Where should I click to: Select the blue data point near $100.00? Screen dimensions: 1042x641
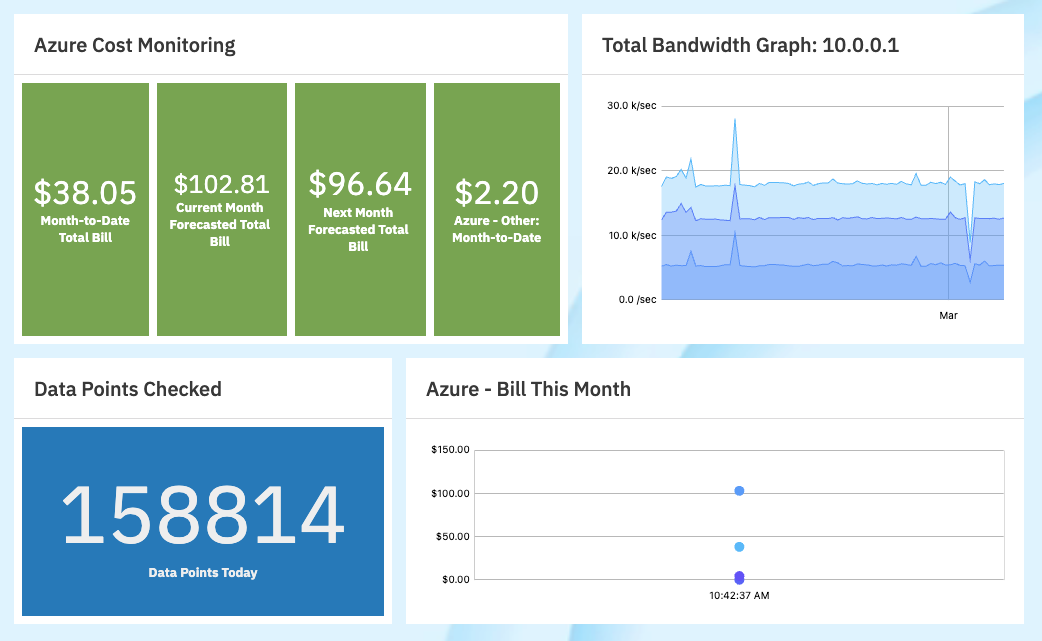point(739,491)
